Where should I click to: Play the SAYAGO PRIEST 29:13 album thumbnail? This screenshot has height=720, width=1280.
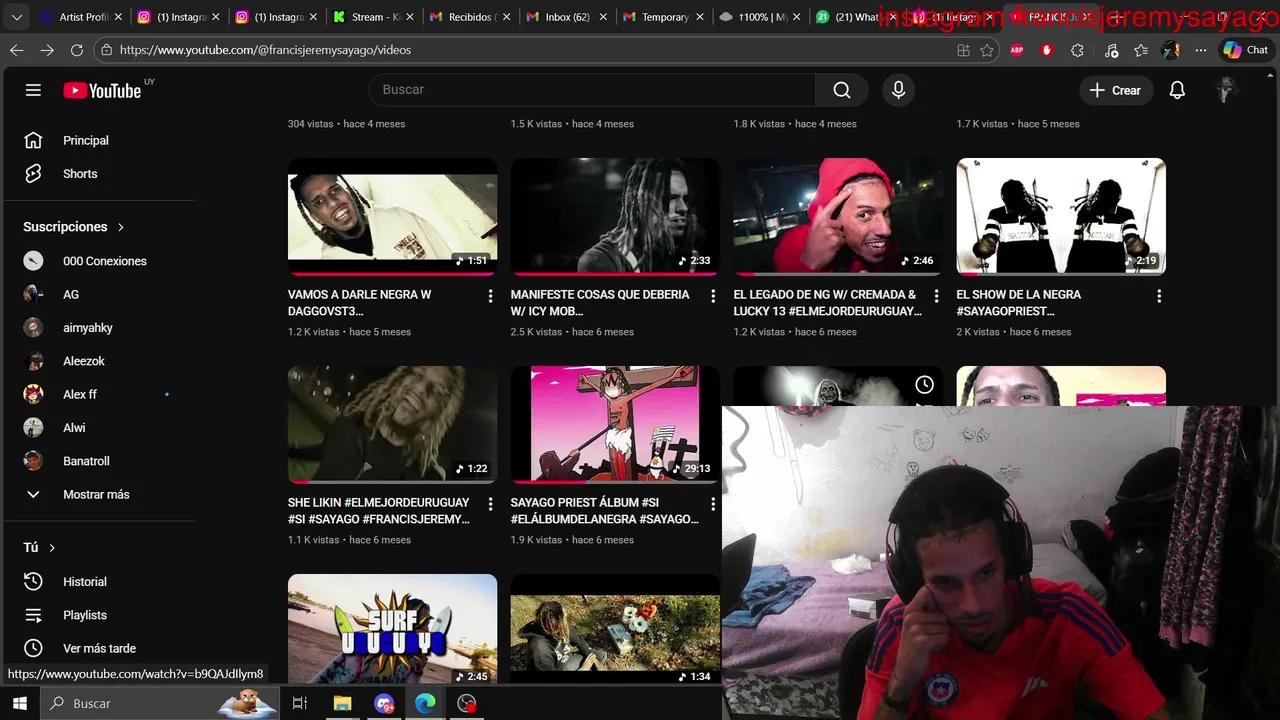click(615, 424)
